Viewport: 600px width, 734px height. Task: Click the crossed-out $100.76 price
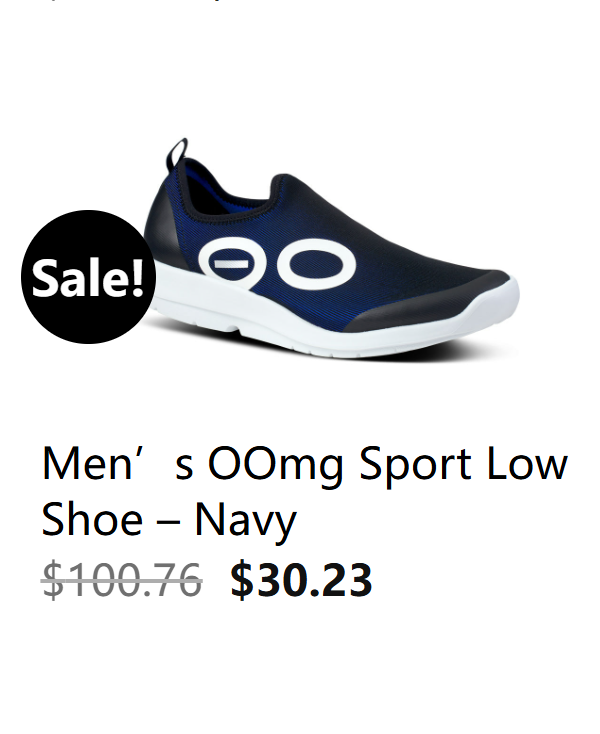[x=122, y=580]
